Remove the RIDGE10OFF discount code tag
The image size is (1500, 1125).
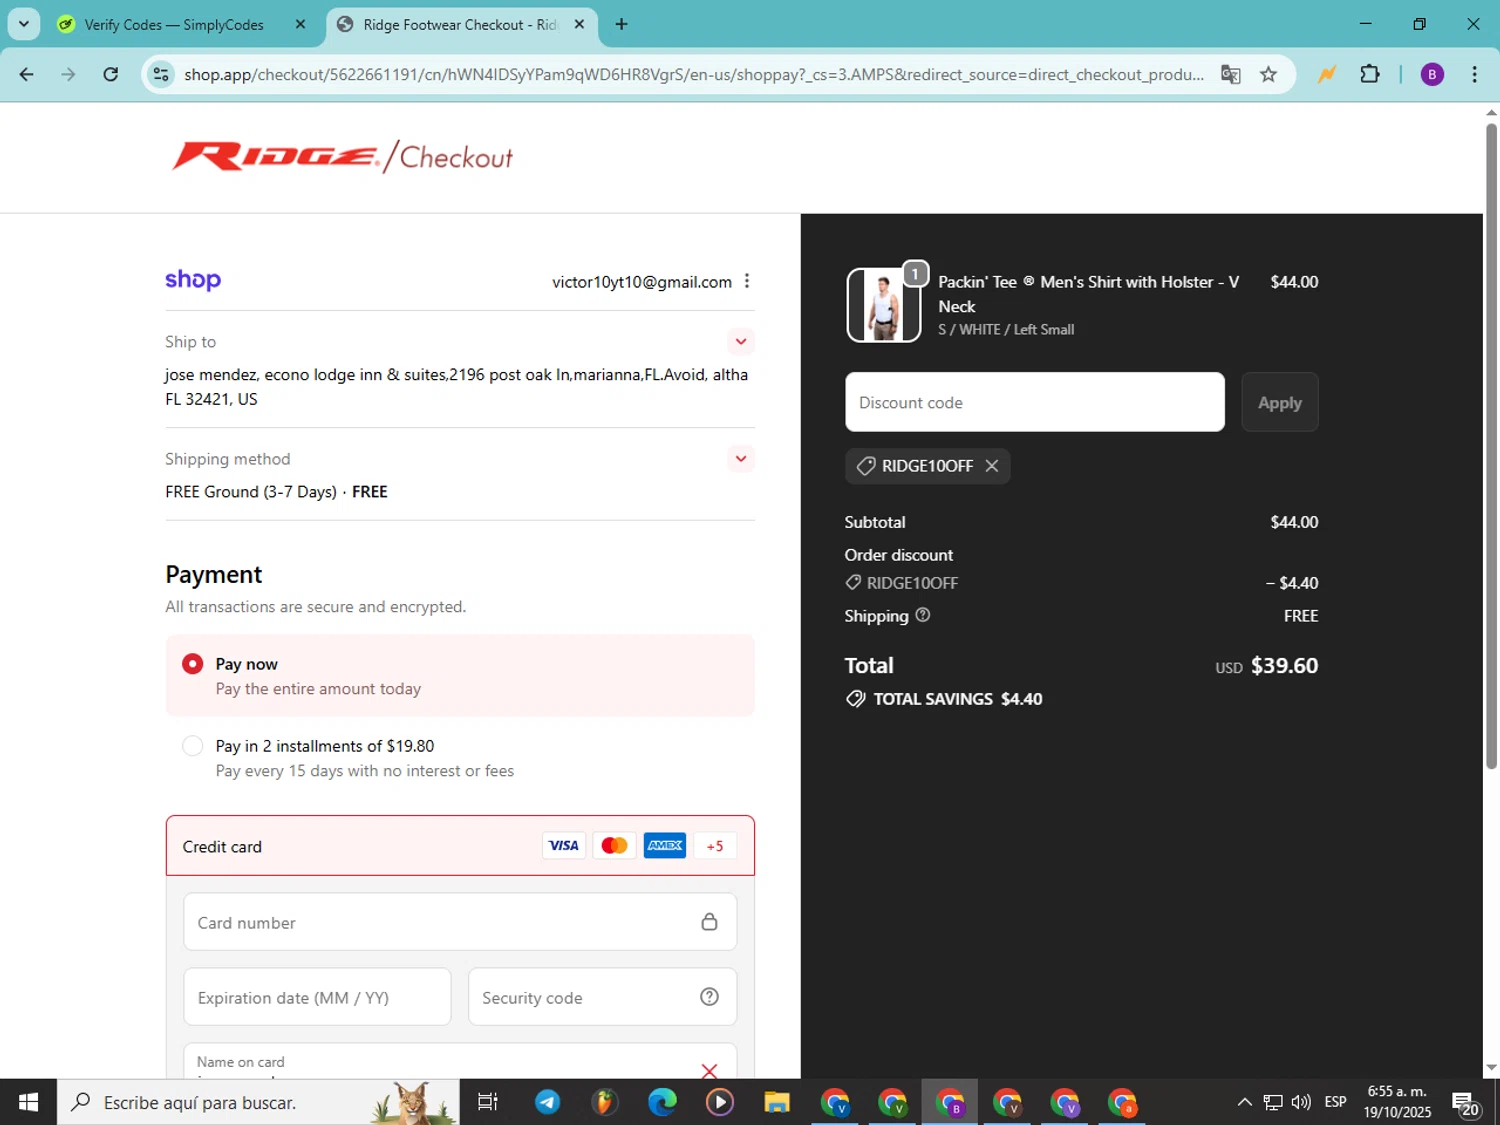[991, 466]
